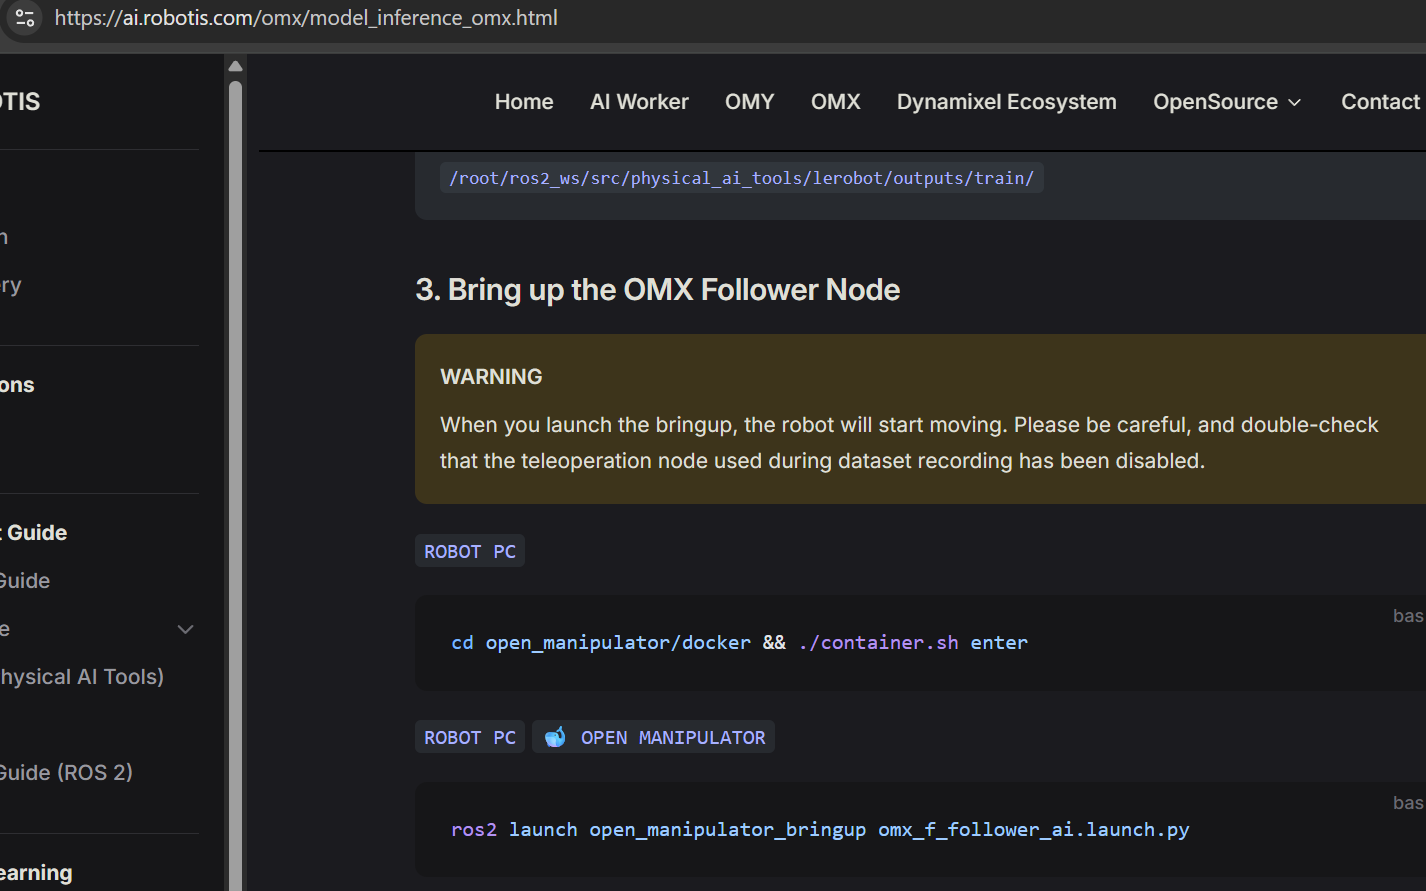Open the AI Worker page
This screenshot has height=891, width=1426.
point(639,102)
